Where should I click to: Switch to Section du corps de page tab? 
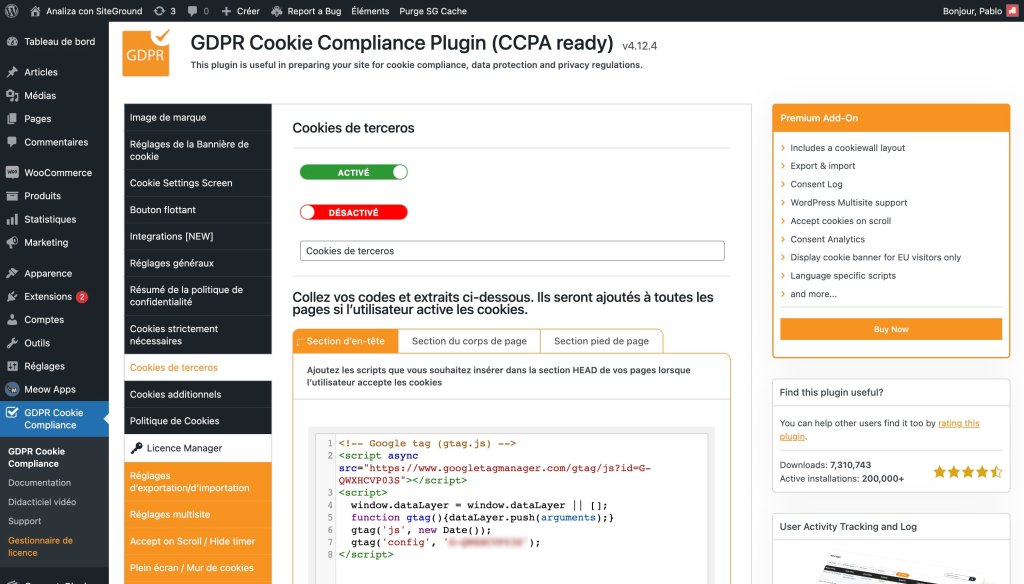tap(469, 341)
